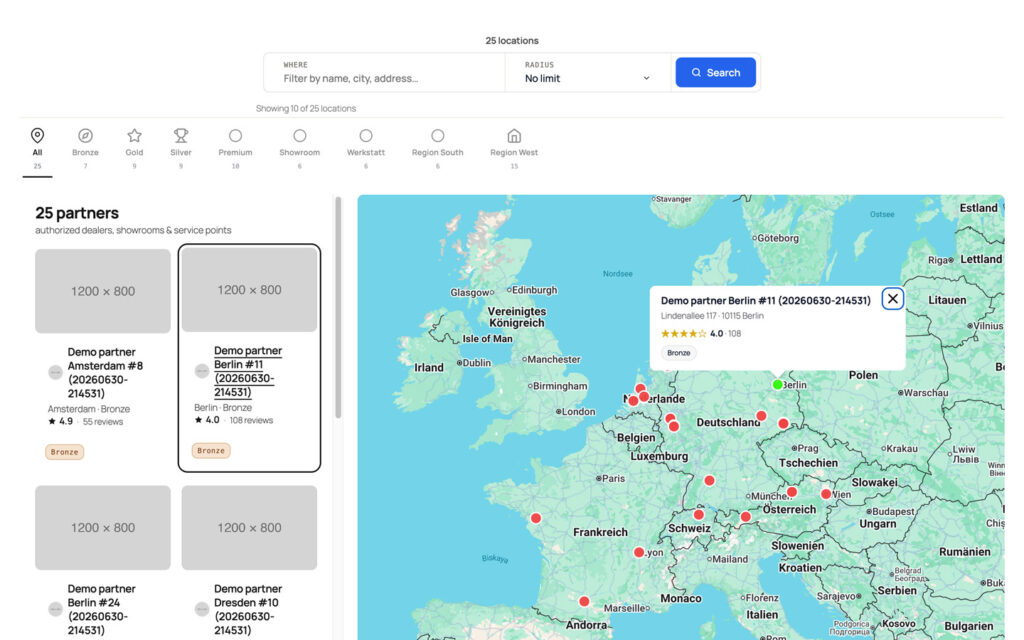
Task: Select the Showroom circle filter
Action: click(300, 135)
